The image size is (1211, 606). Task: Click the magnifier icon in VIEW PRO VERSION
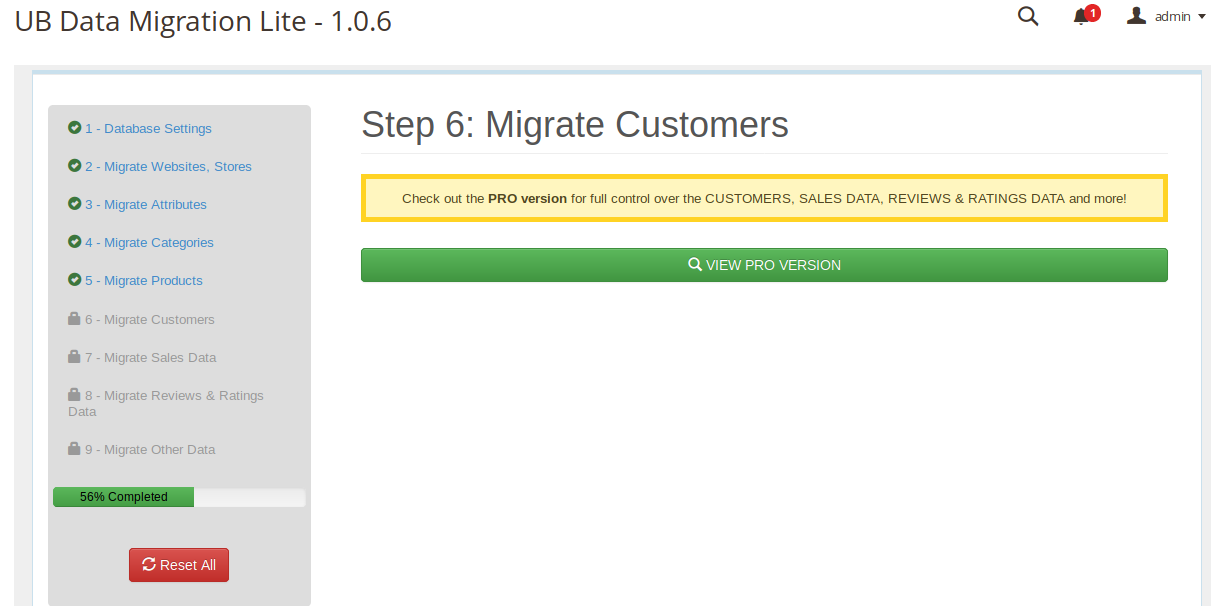pyautogui.click(x=695, y=264)
